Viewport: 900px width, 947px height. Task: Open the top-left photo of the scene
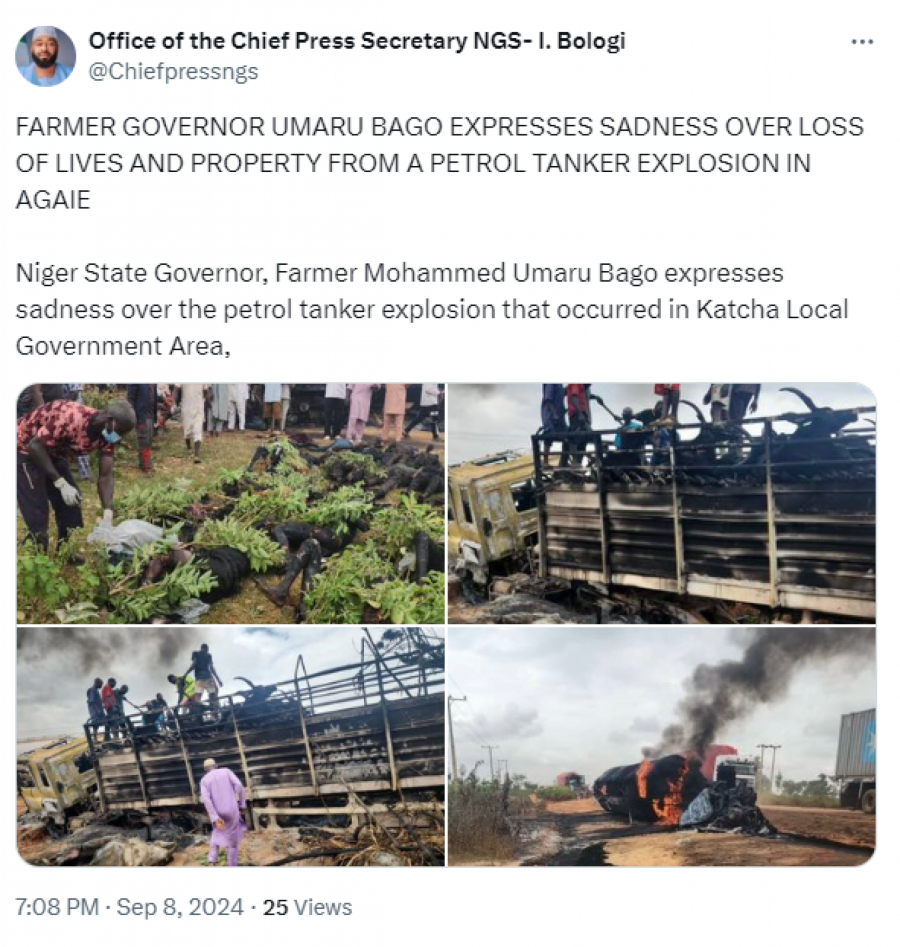[x=230, y=503]
